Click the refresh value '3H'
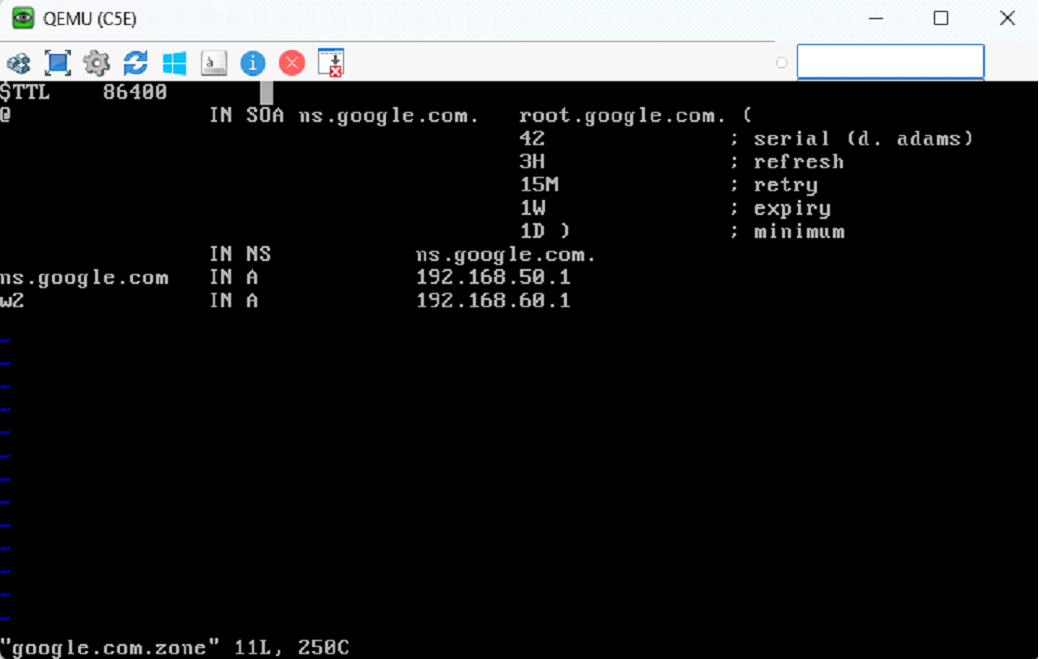 [532, 162]
